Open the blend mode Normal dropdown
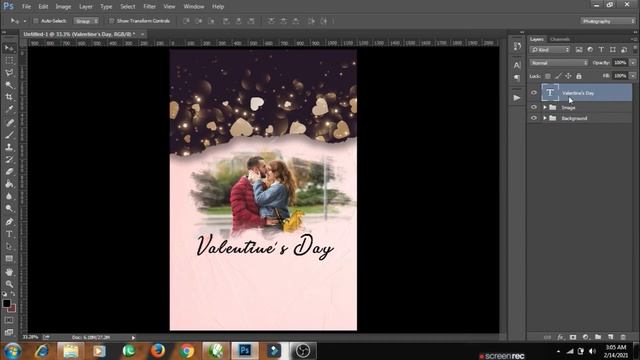Viewport: 640px width, 360px height. pos(559,63)
